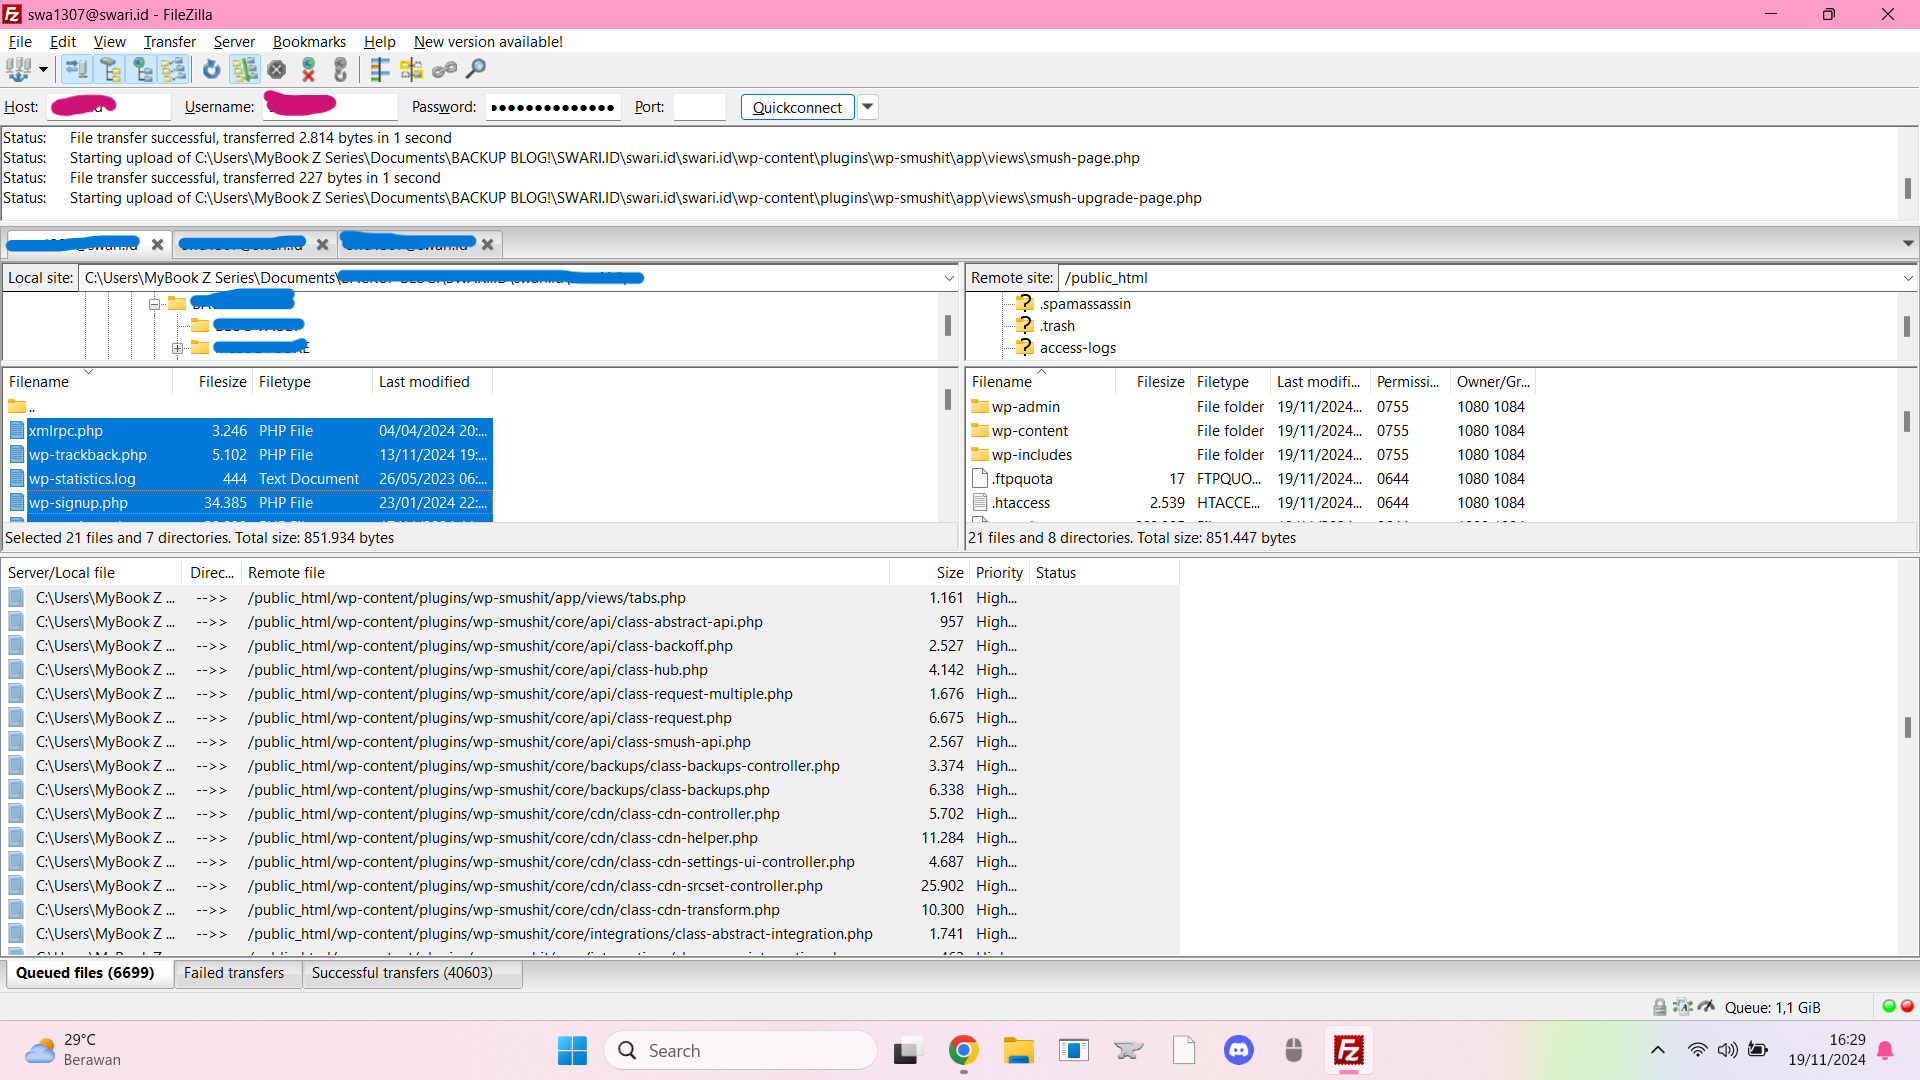Close the second connection tab
Image resolution: width=1920 pixels, height=1080 pixels.
(x=322, y=245)
